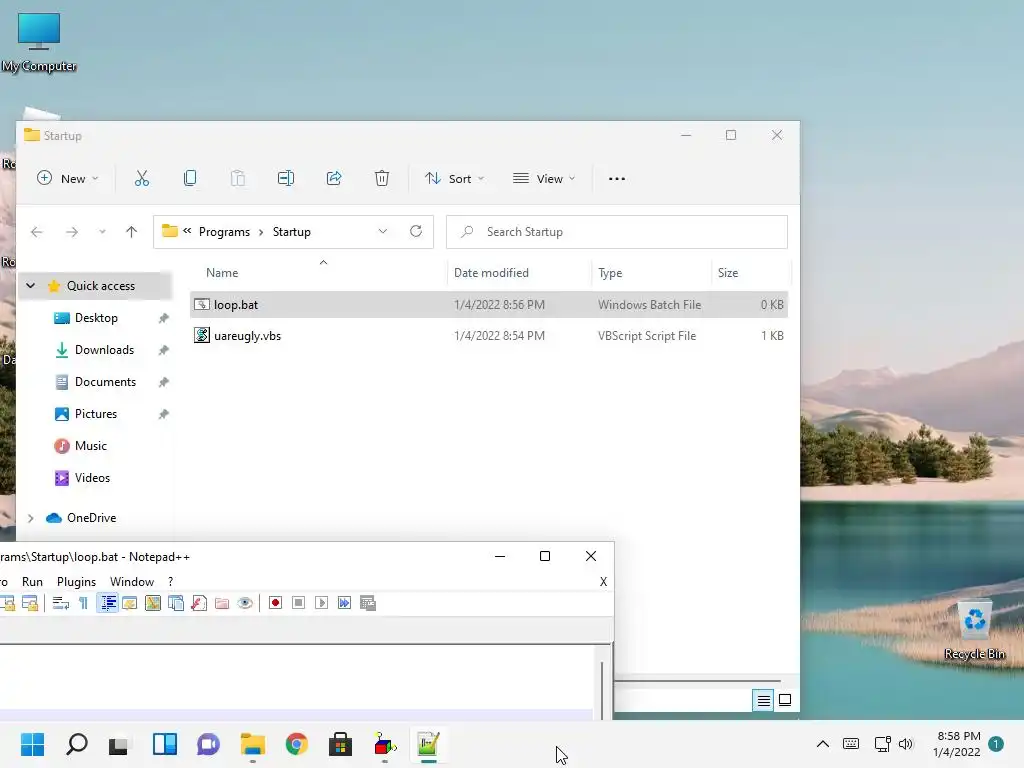Click the Programs breadcrumb in address bar

pyautogui.click(x=224, y=232)
